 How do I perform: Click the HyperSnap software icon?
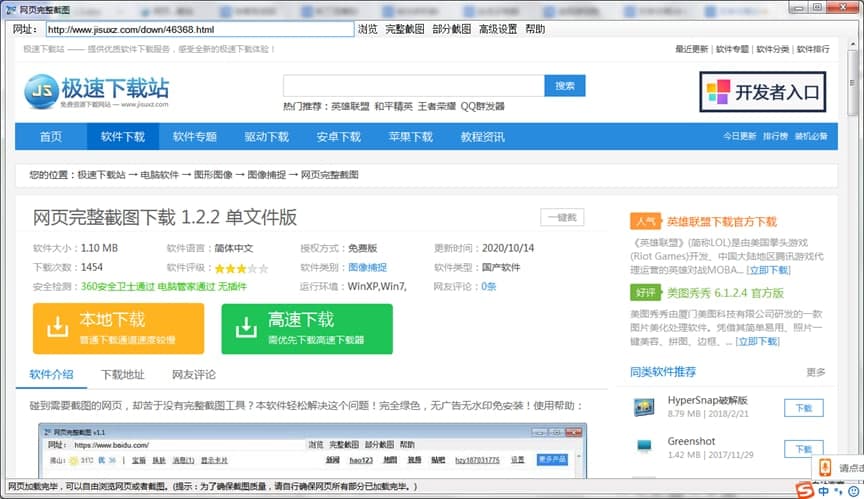click(644, 407)
